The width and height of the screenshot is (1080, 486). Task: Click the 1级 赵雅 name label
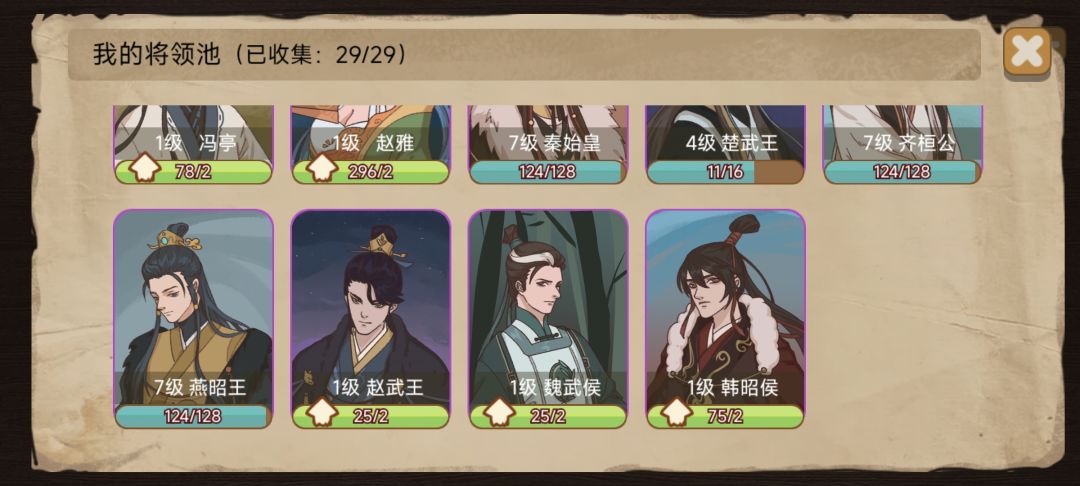point(373,142)
